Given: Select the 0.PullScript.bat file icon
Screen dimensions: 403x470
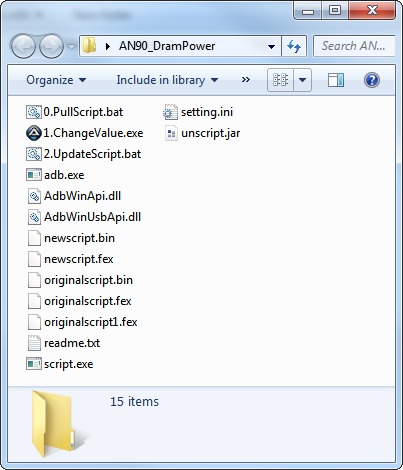Looking at the screenshot, I should point(34,112).
